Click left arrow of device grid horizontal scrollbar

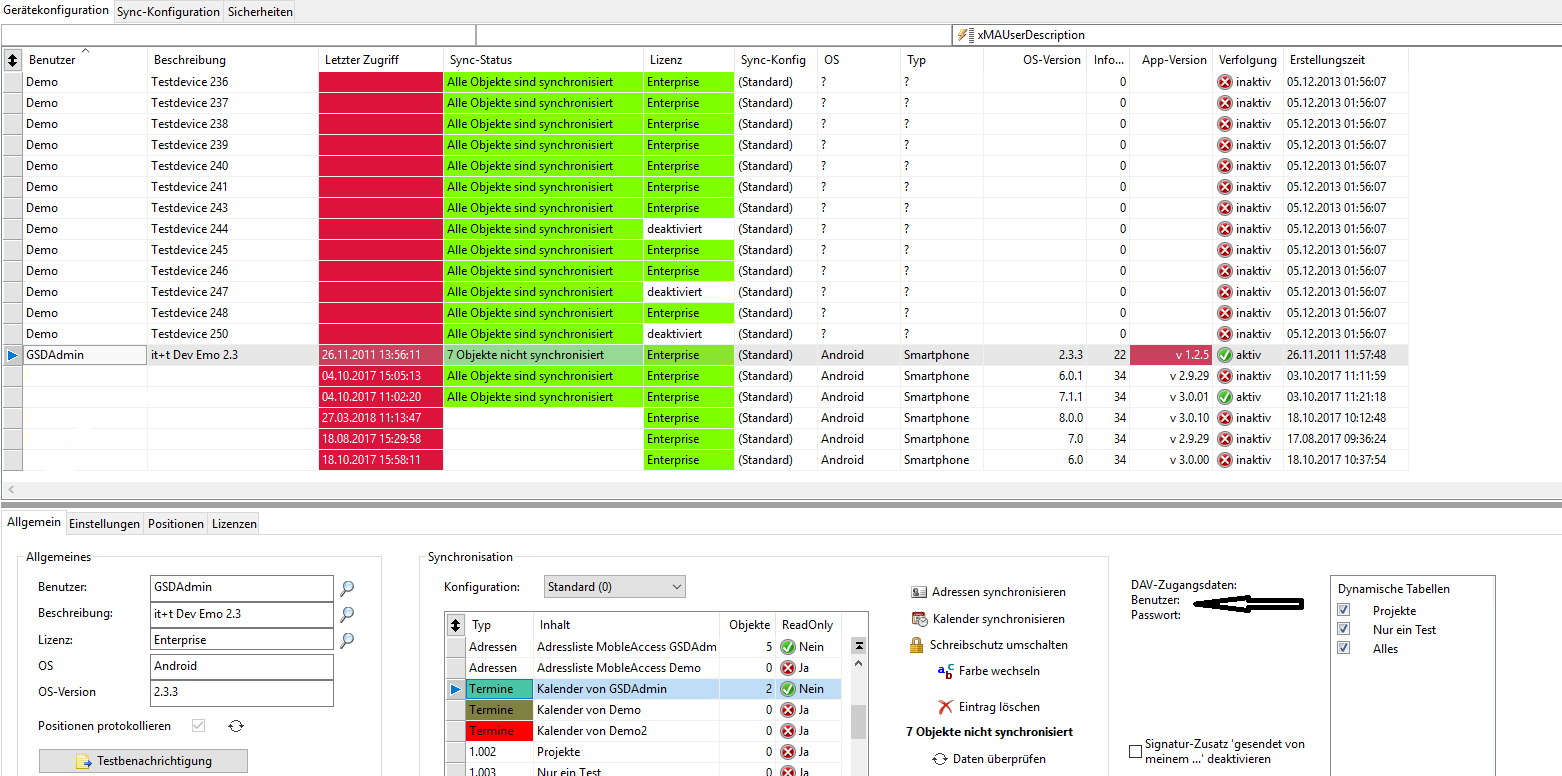point(10,490)
